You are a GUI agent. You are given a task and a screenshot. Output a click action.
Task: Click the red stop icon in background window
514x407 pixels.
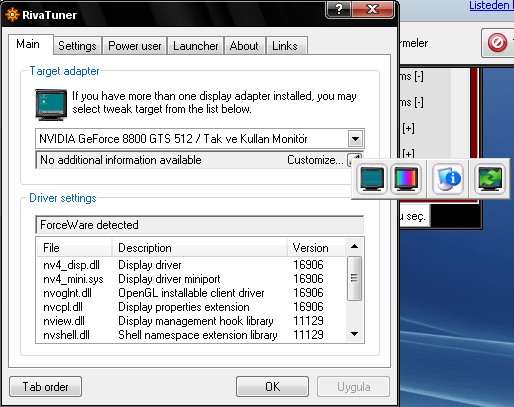point(497,43)
